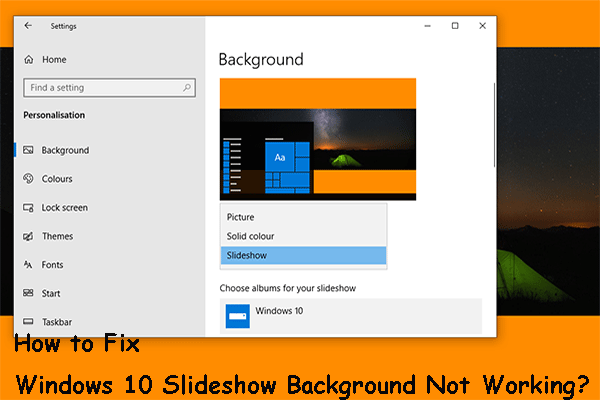Viewport: 600px width, 400px height.
Task: Open the Themes settings page
Action: (57, 236)
